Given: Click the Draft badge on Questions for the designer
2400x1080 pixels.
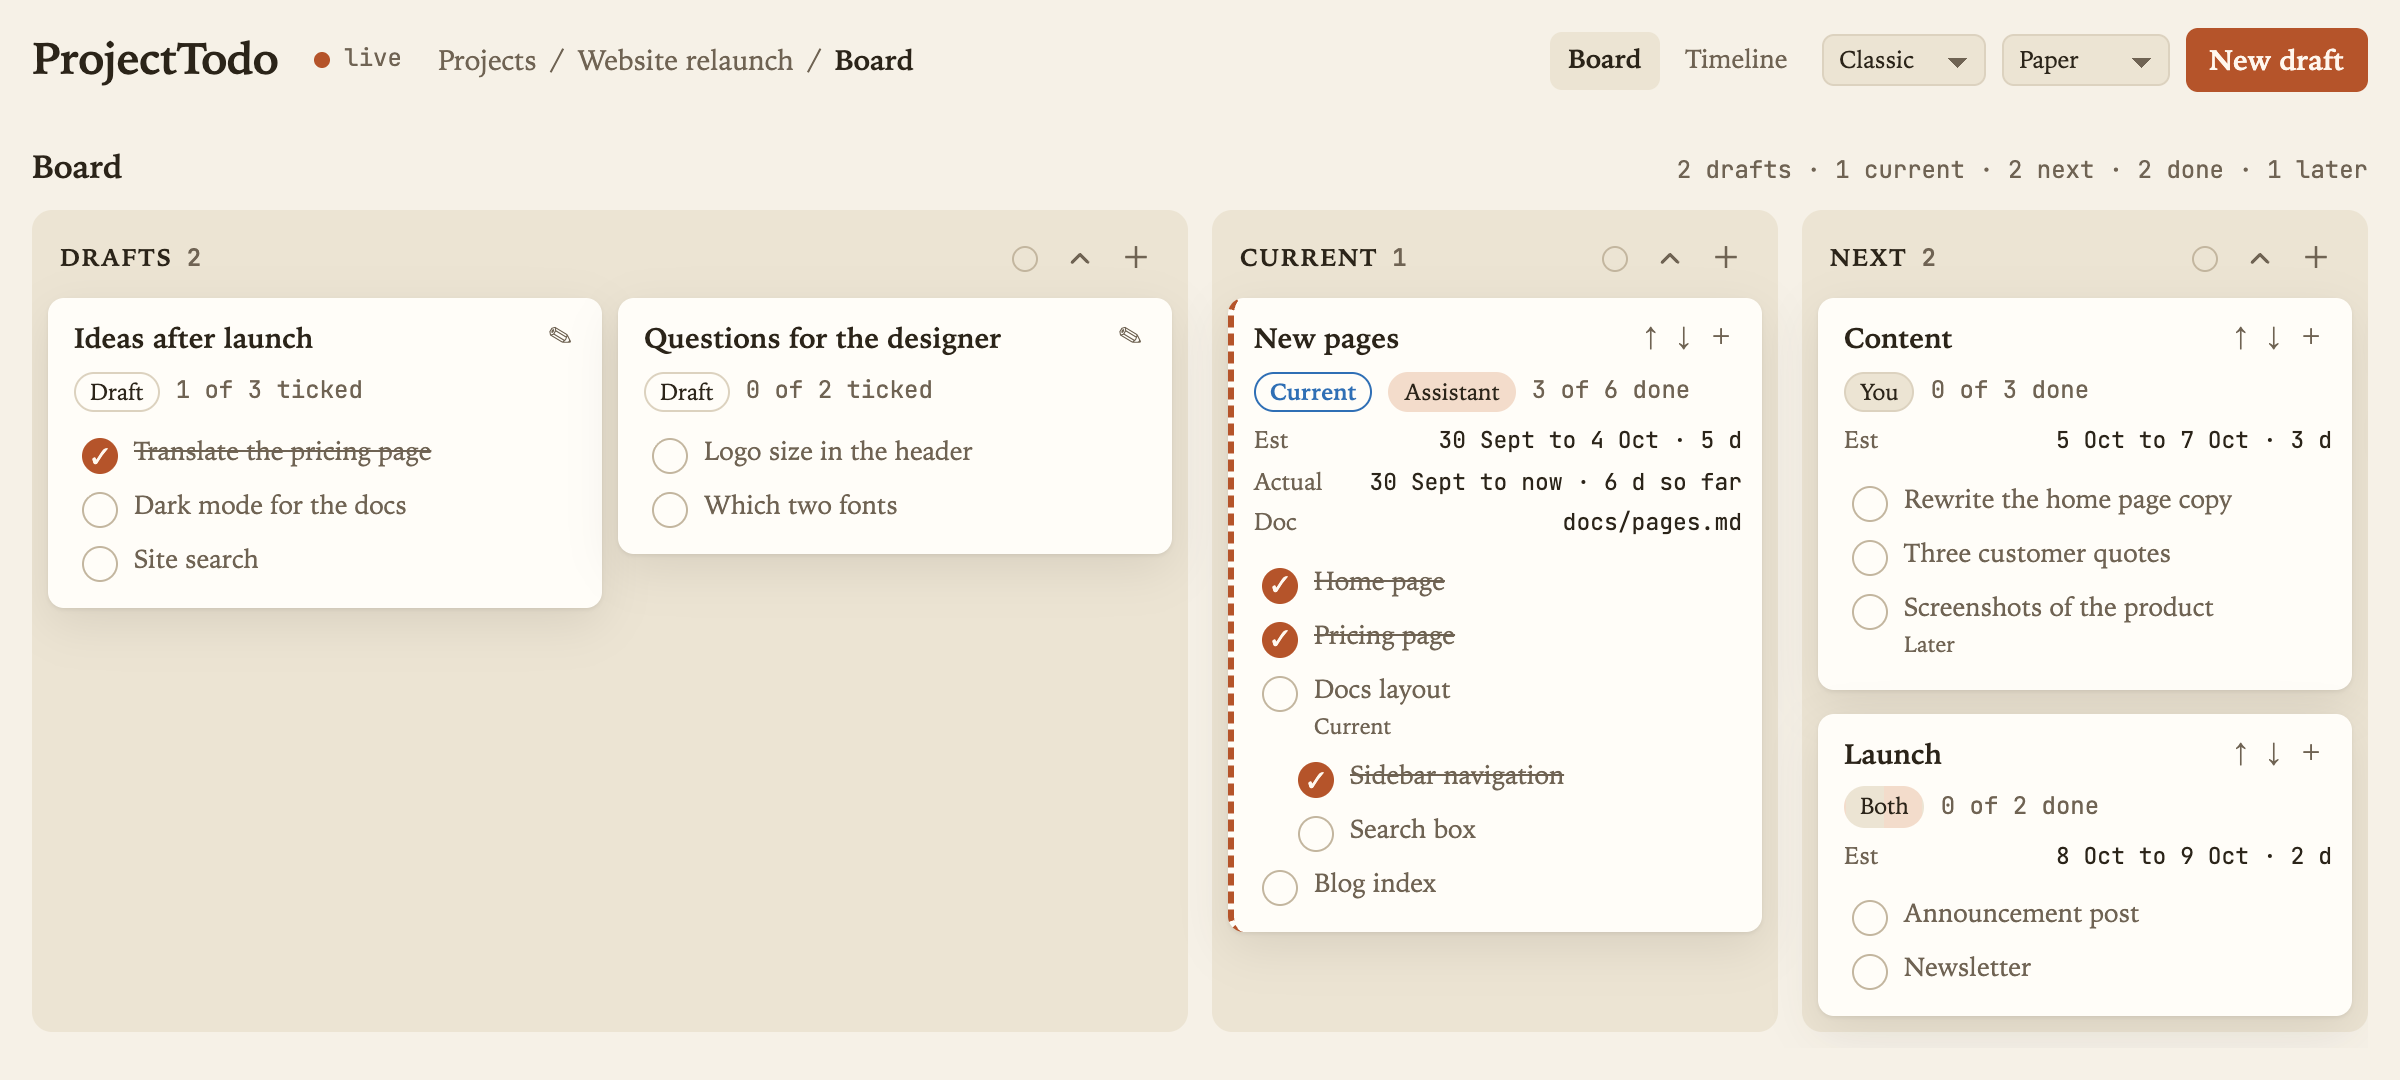Looking at the screenshot, I should (687, 392).
